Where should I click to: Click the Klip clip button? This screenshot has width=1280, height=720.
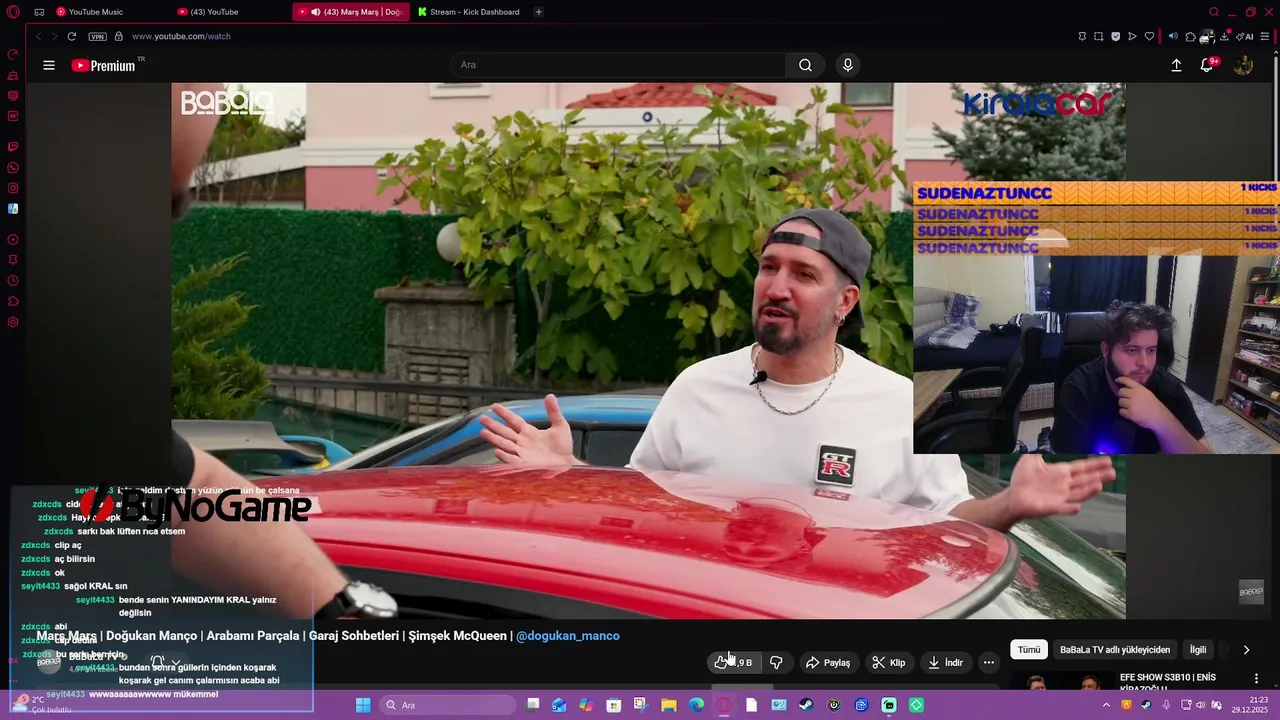[888, 662]
